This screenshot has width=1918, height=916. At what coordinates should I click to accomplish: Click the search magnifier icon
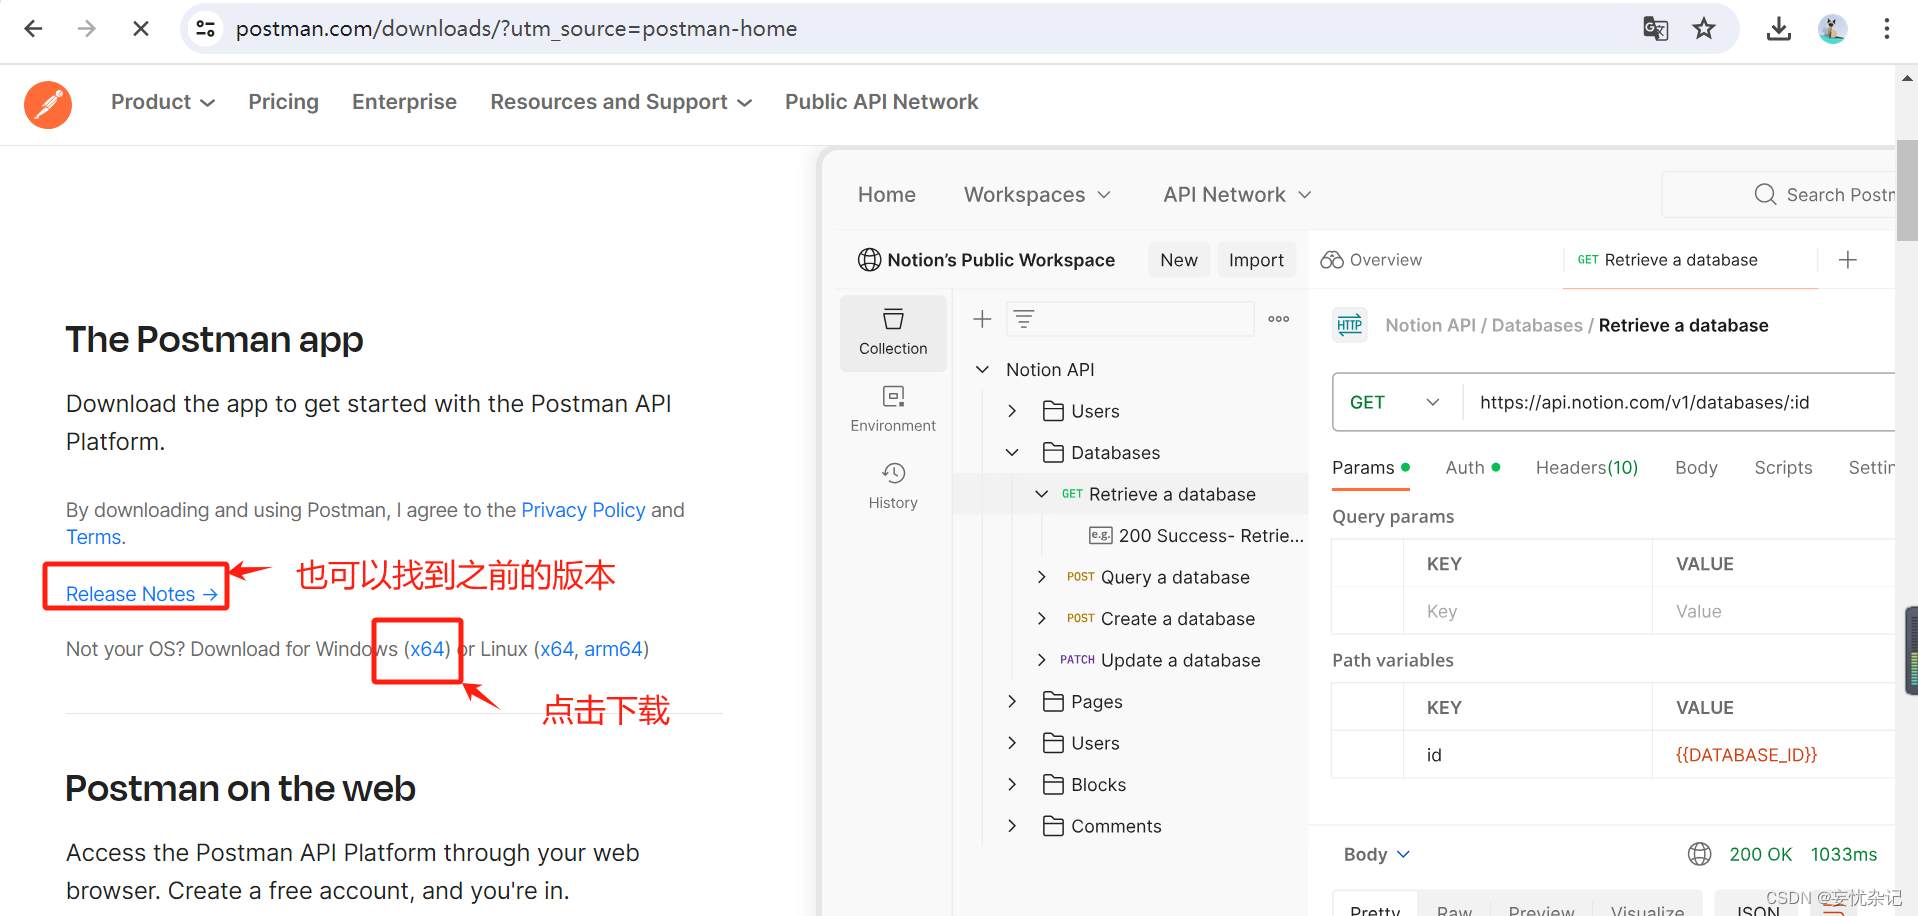click(x=1765, y=194)
